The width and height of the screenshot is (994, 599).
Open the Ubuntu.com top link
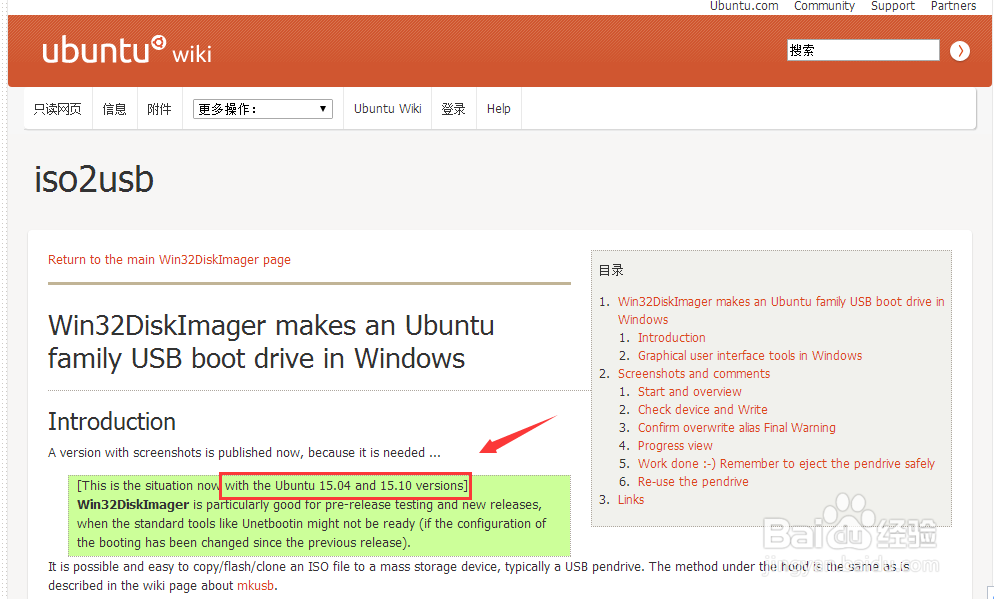[x=744, y=6]
